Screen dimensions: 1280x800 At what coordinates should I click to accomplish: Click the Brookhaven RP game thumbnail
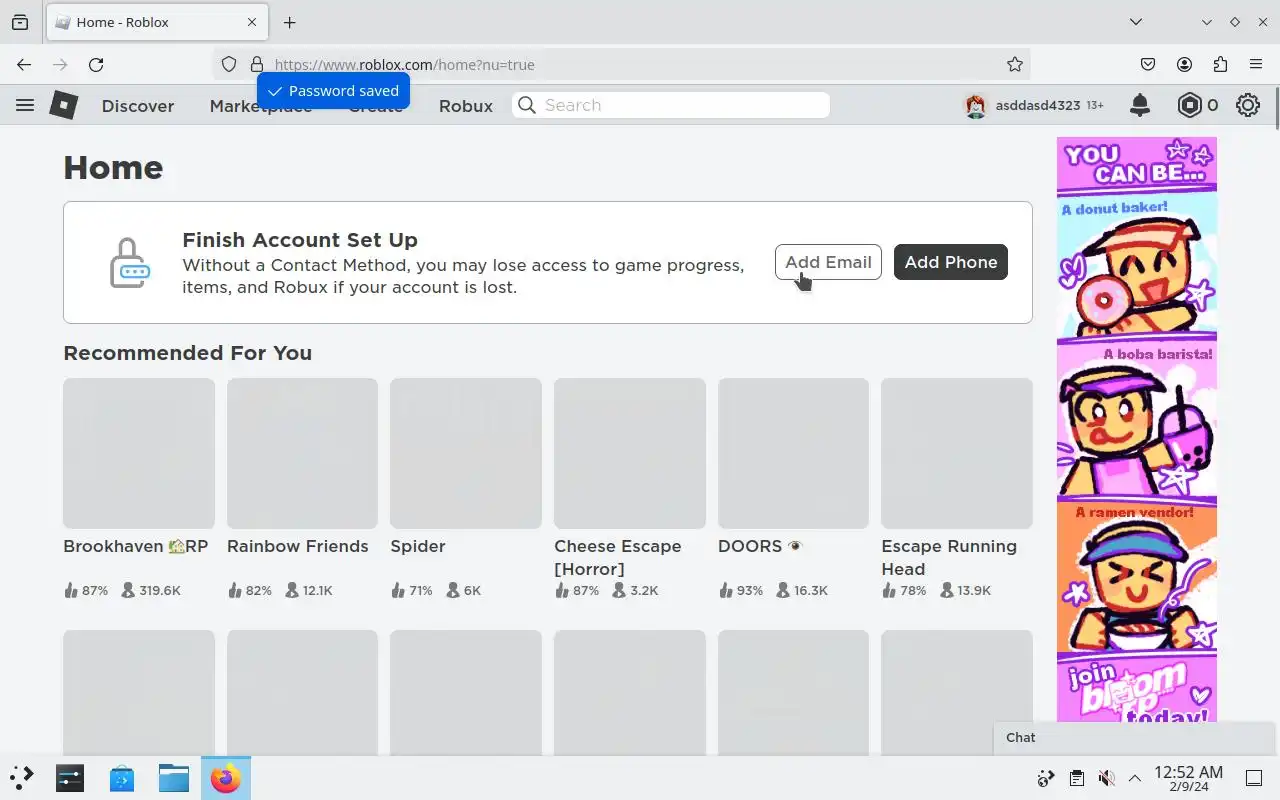pos(139,453)
